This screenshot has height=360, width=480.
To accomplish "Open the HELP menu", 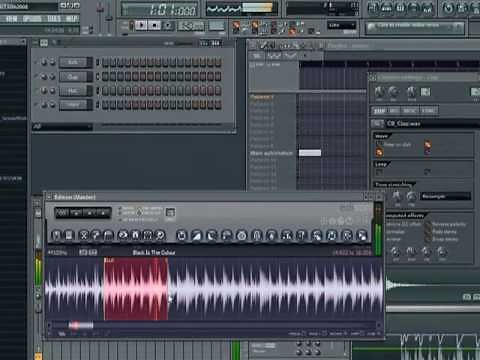I will point(71,19).
